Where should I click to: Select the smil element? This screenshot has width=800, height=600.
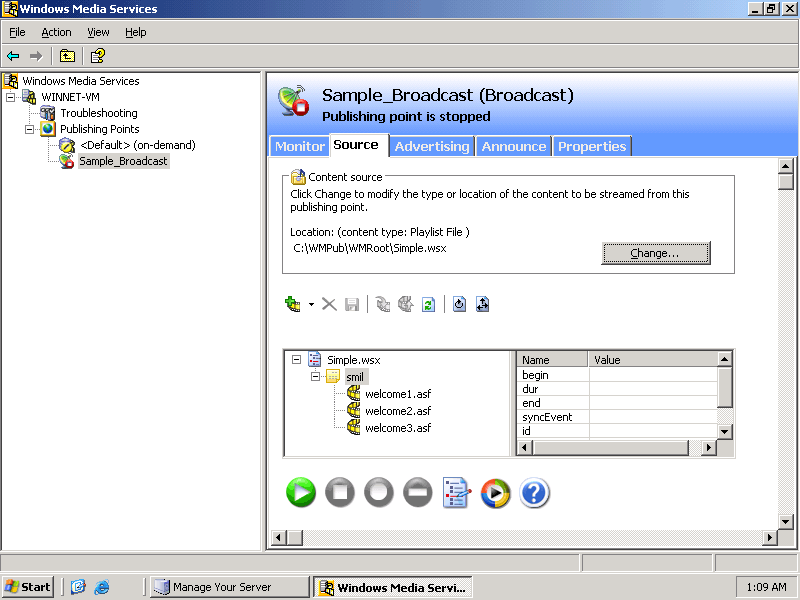coord(355,377)
